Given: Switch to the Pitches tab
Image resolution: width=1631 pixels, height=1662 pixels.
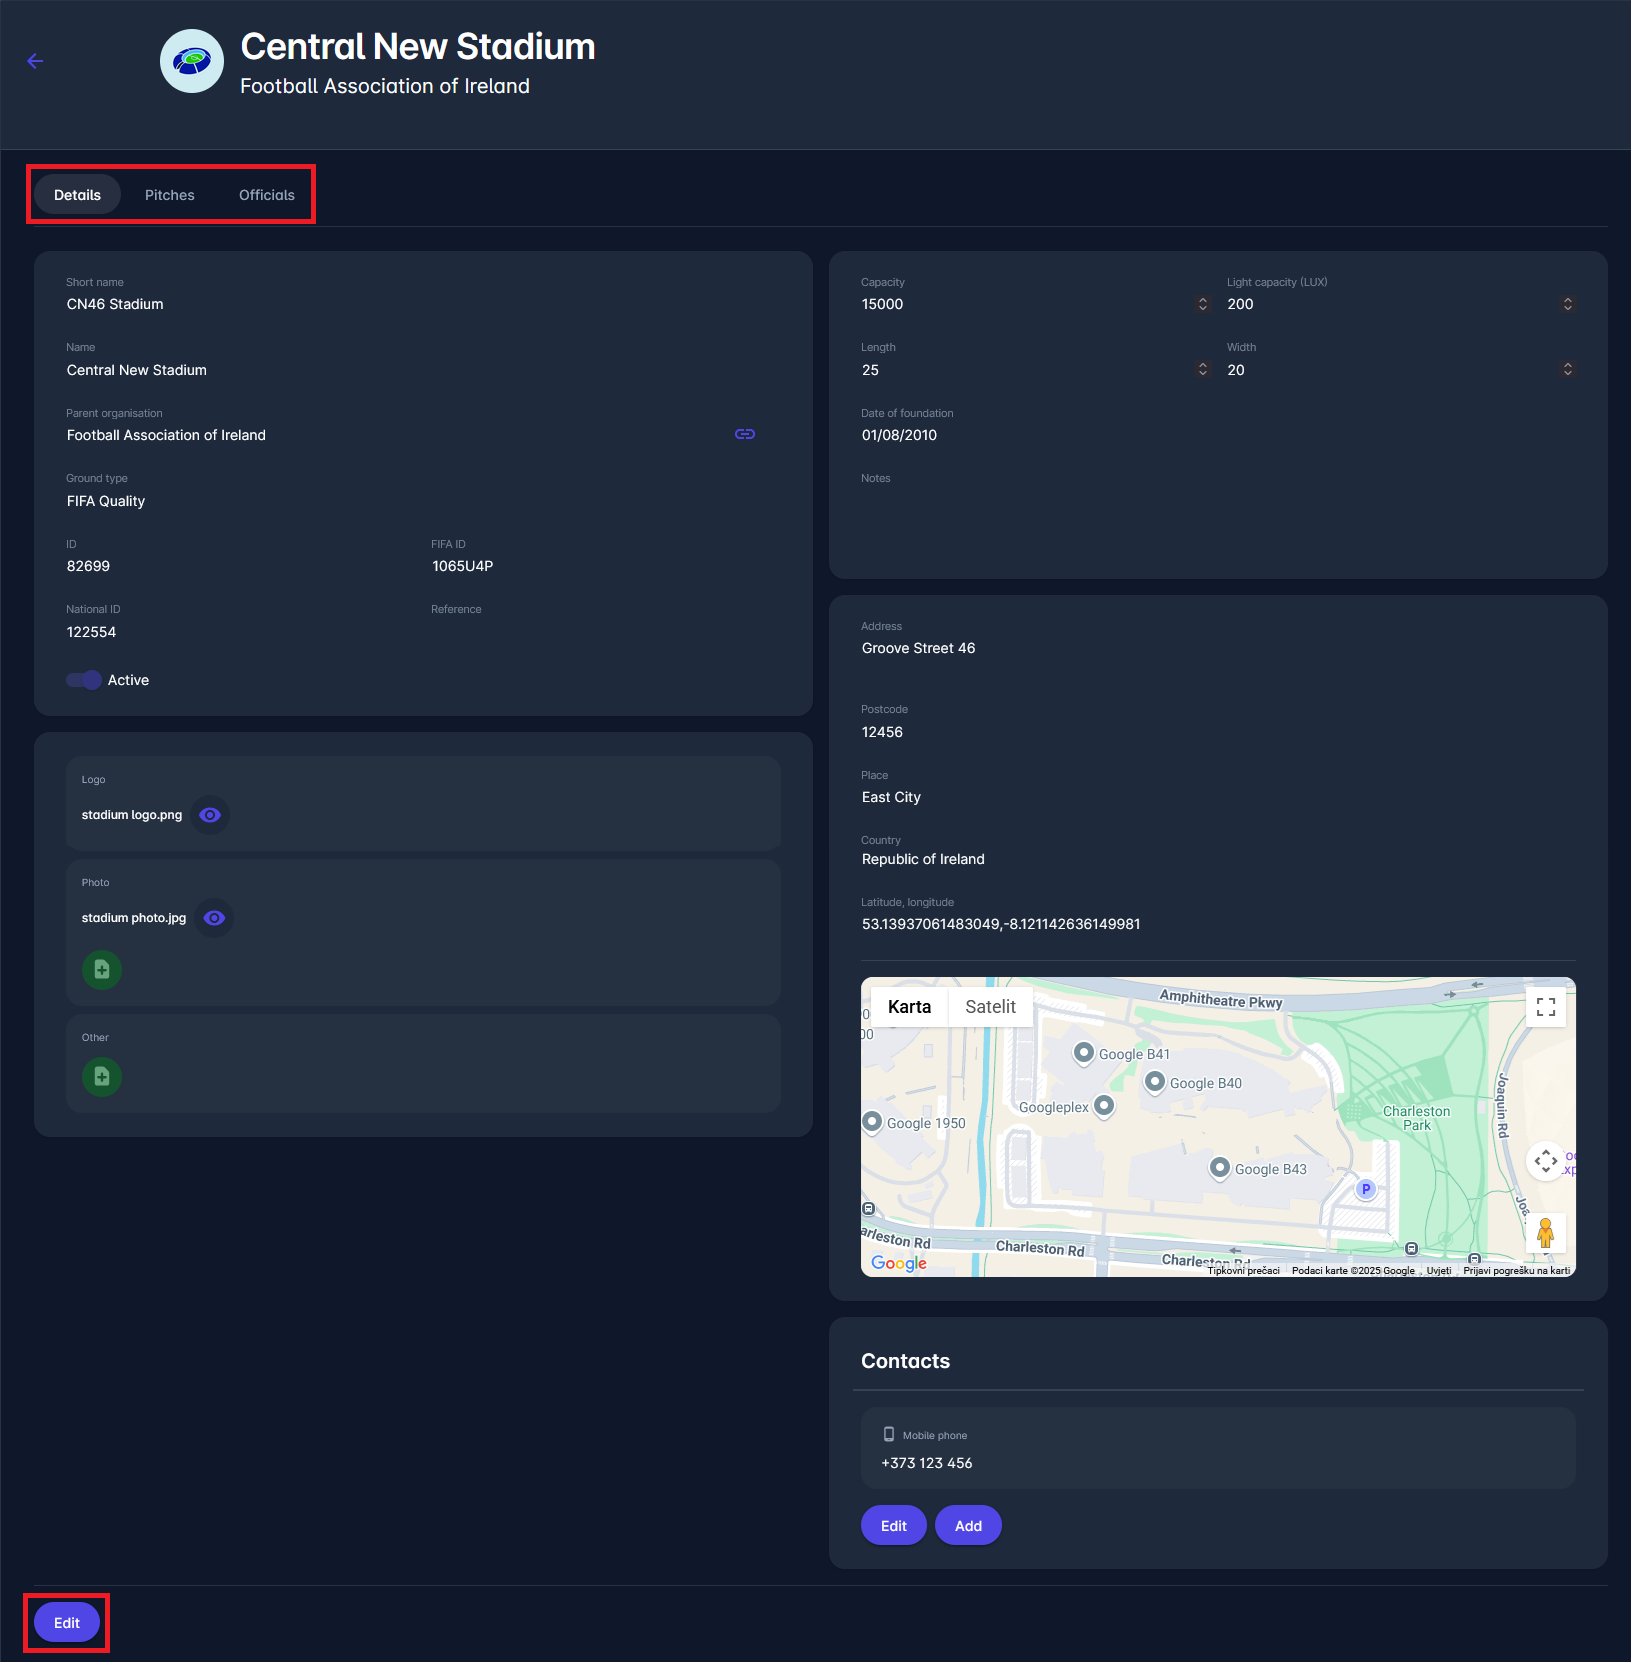Looking at the screenshot, I should tap(170, 195).
